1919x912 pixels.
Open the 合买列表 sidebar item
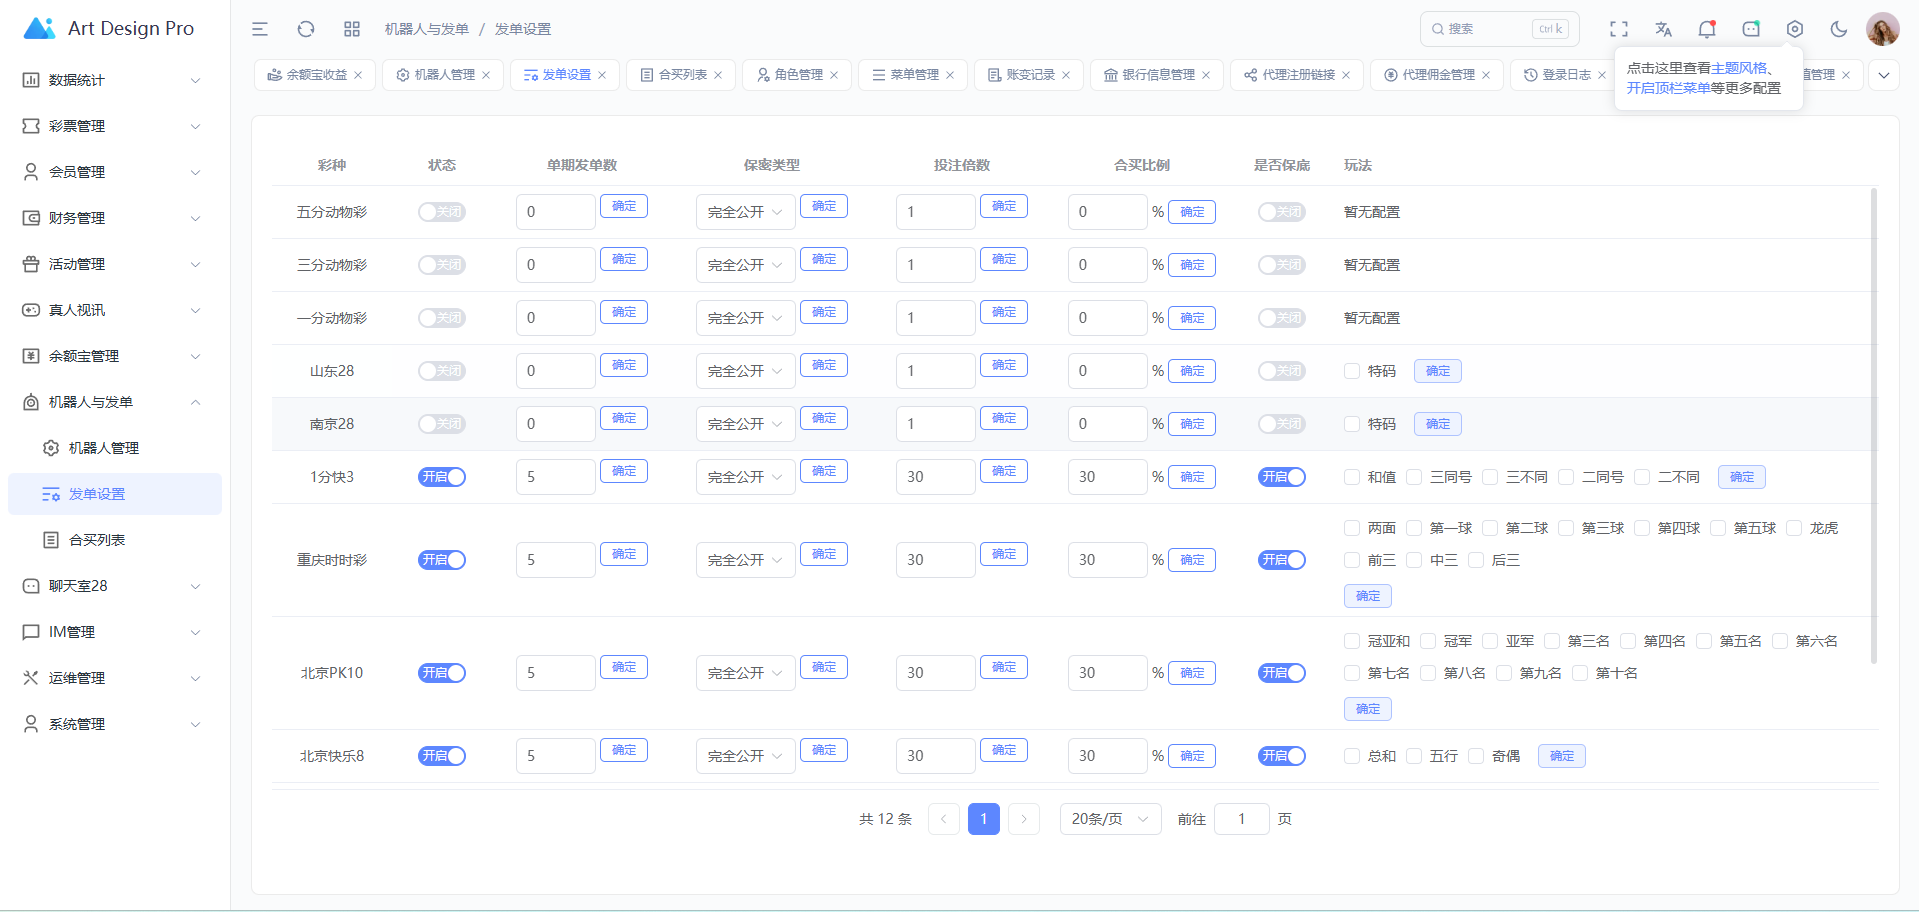[97, 540]
